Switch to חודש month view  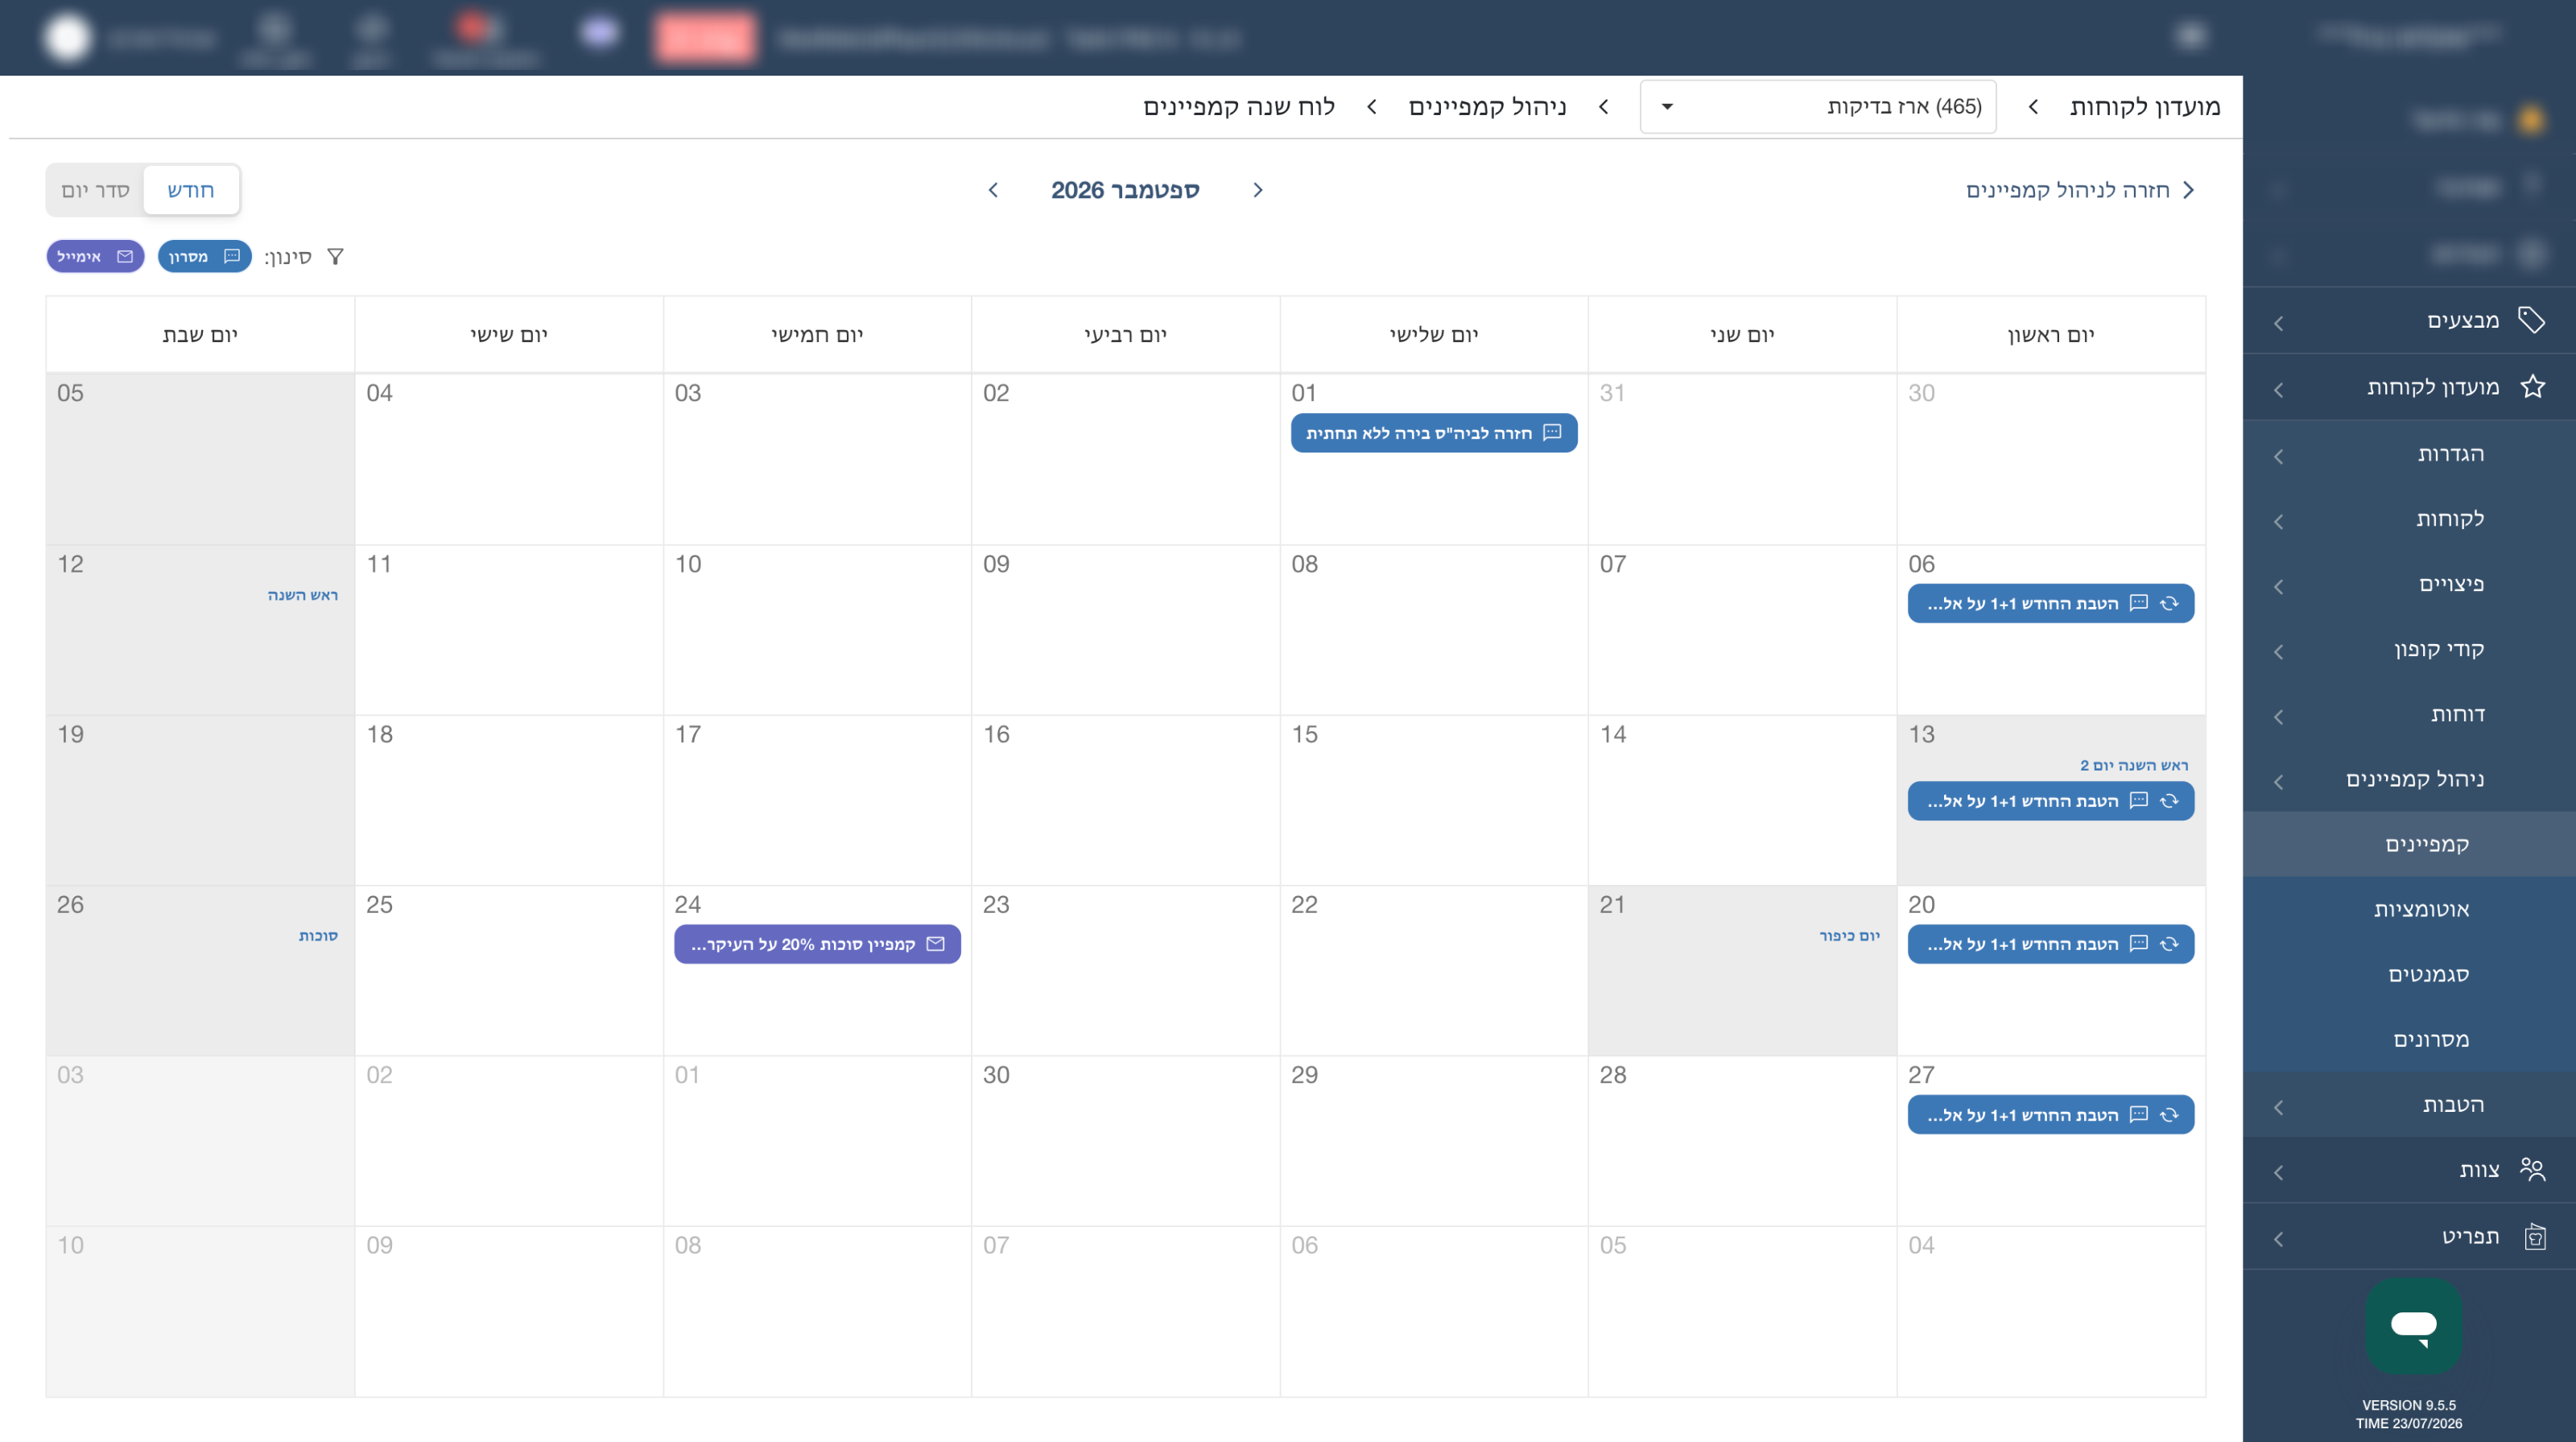pos(191,190)
